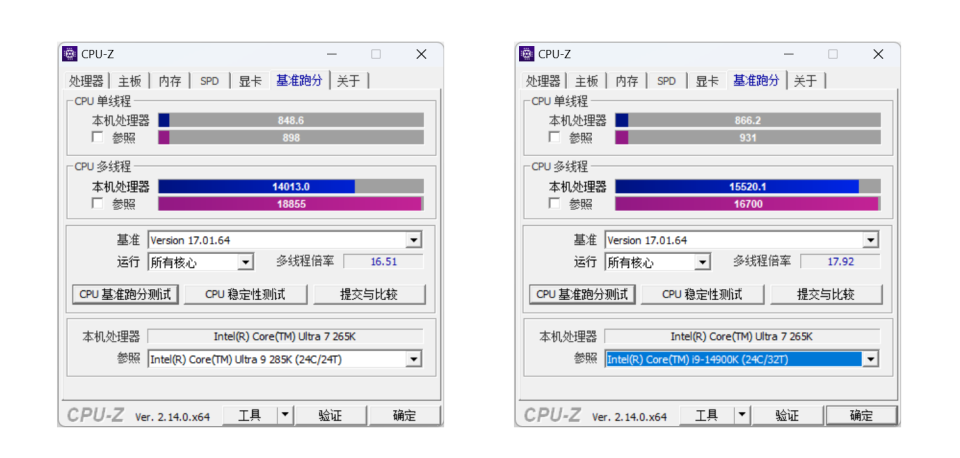Expand reference CPU i9-14900K dropdown
Image resolution: width=960 pixels, height=458 pixels.
tap(871, 359)
